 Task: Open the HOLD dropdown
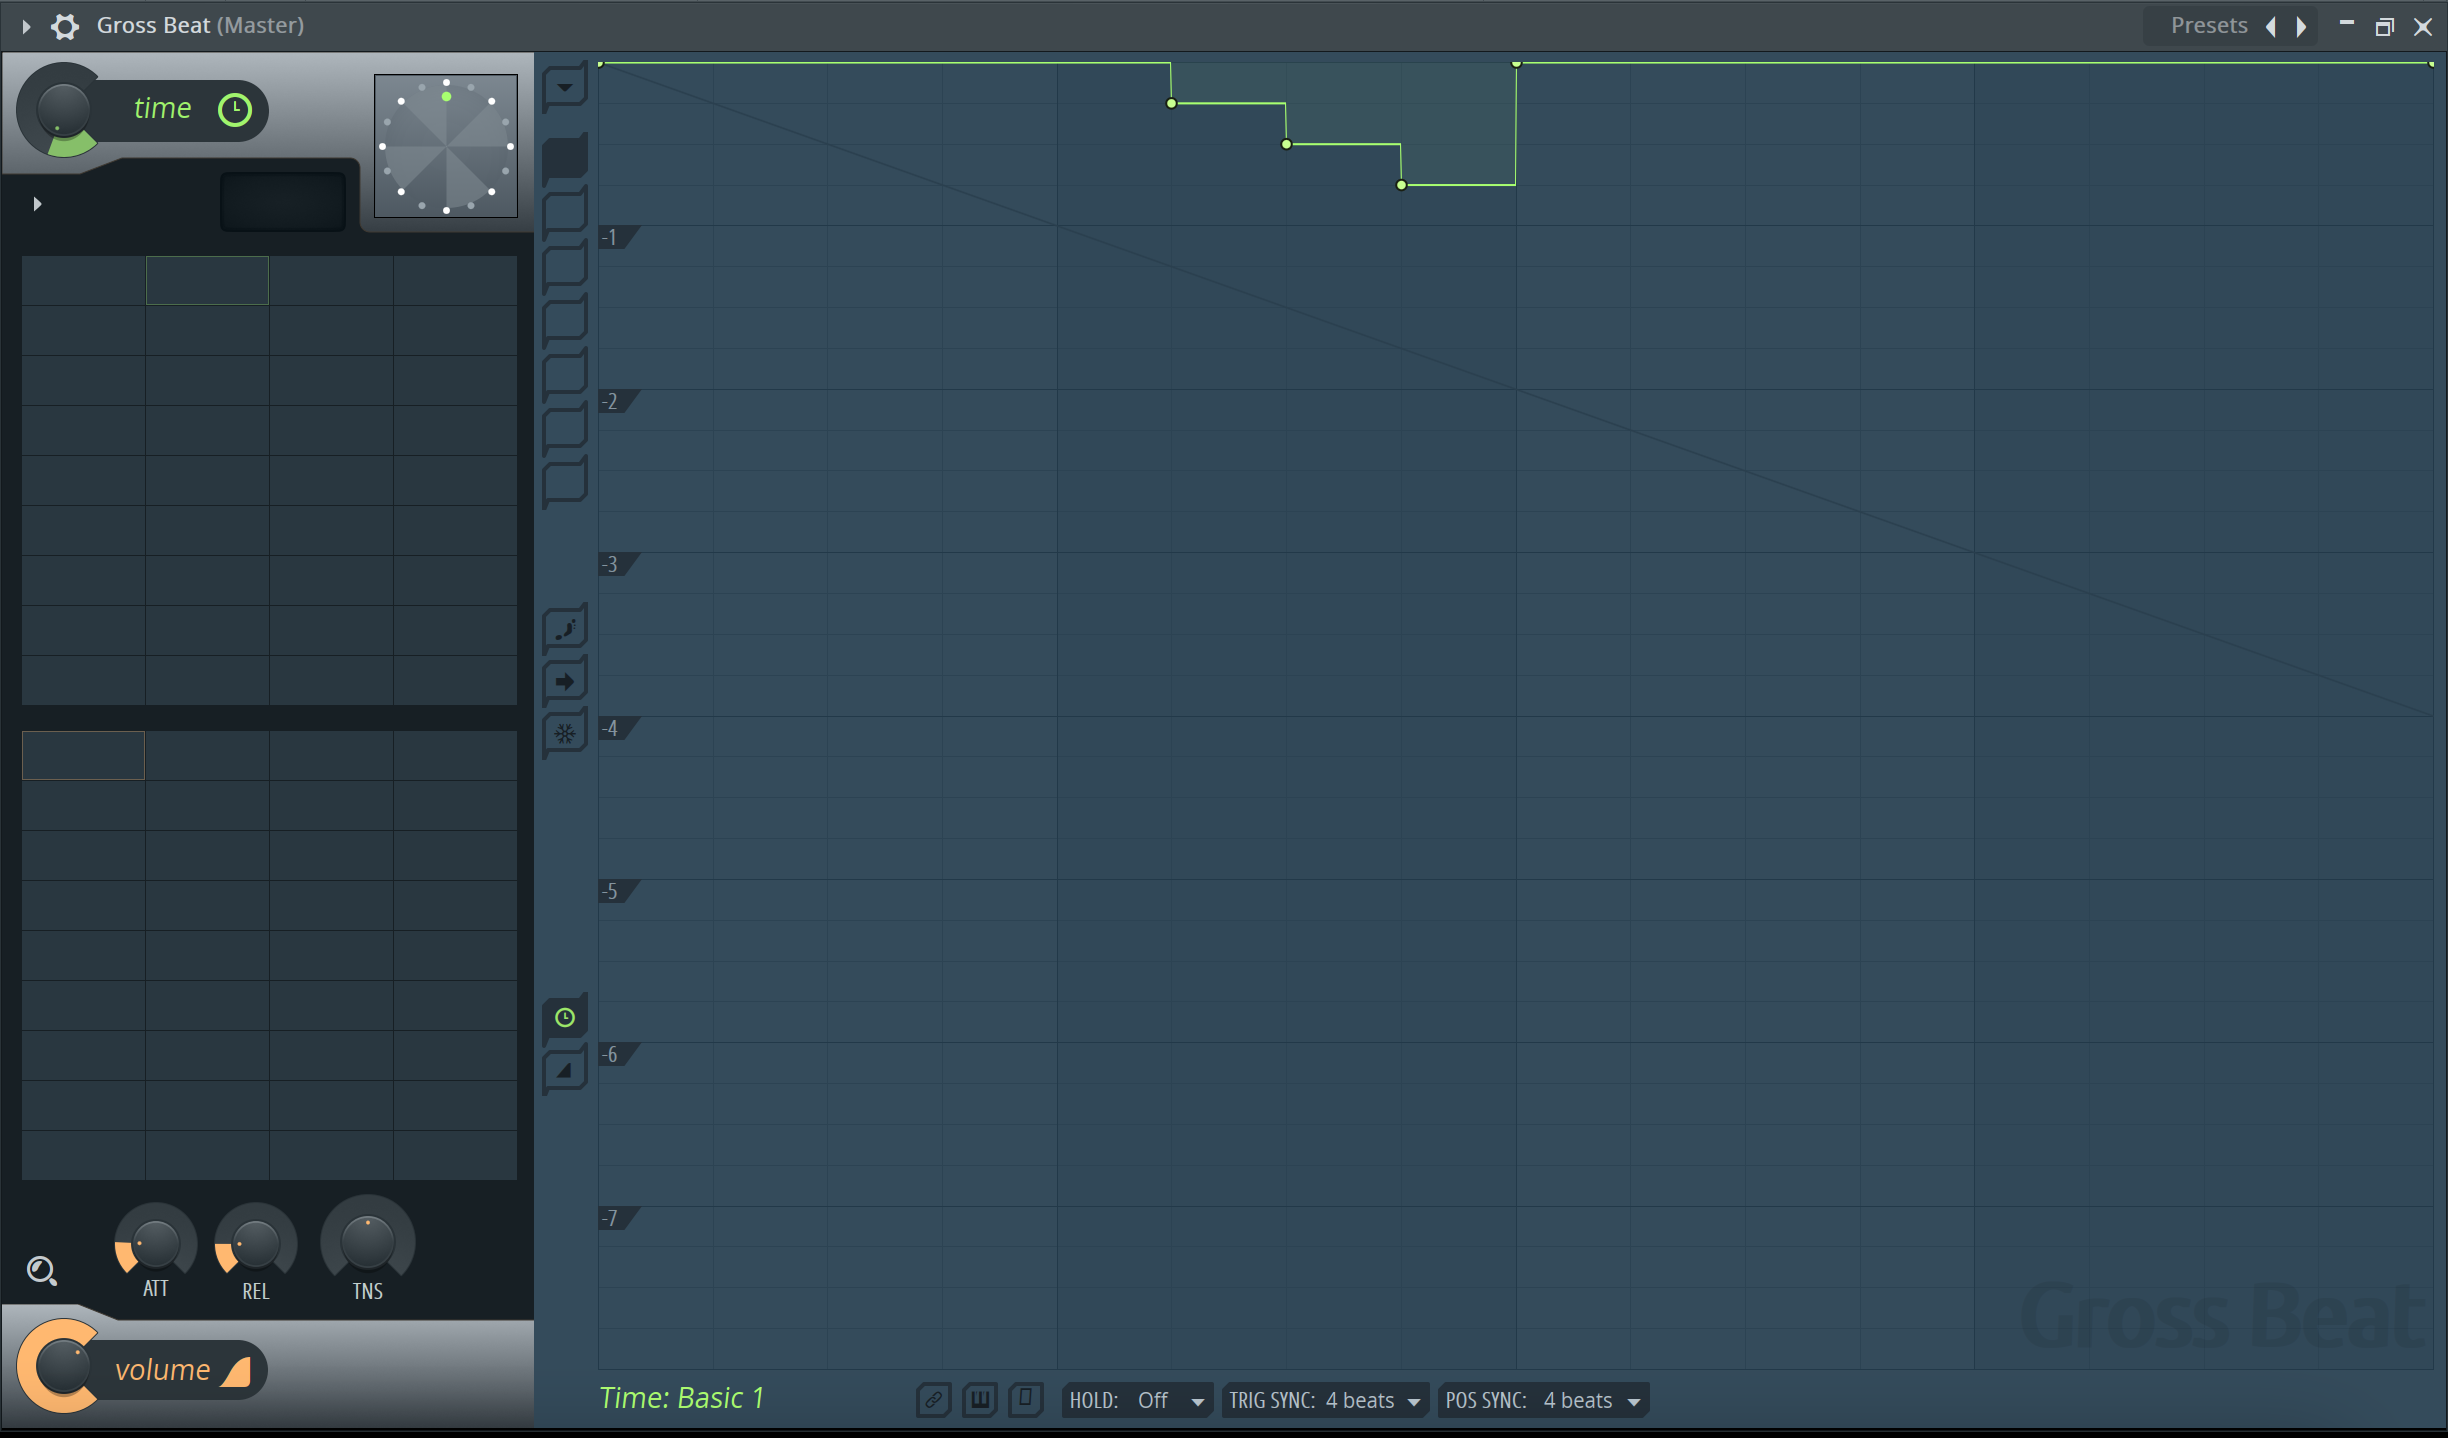[1137, 1401]
